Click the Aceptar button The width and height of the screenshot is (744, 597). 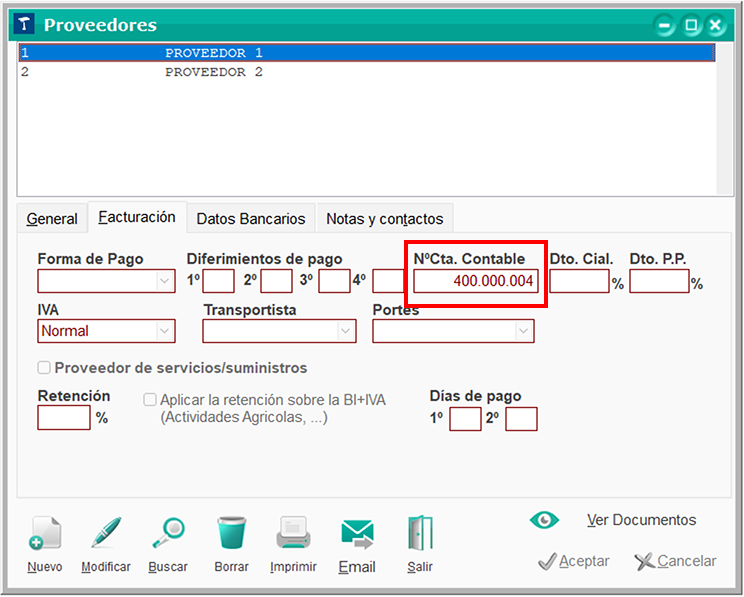pos(574,561)
